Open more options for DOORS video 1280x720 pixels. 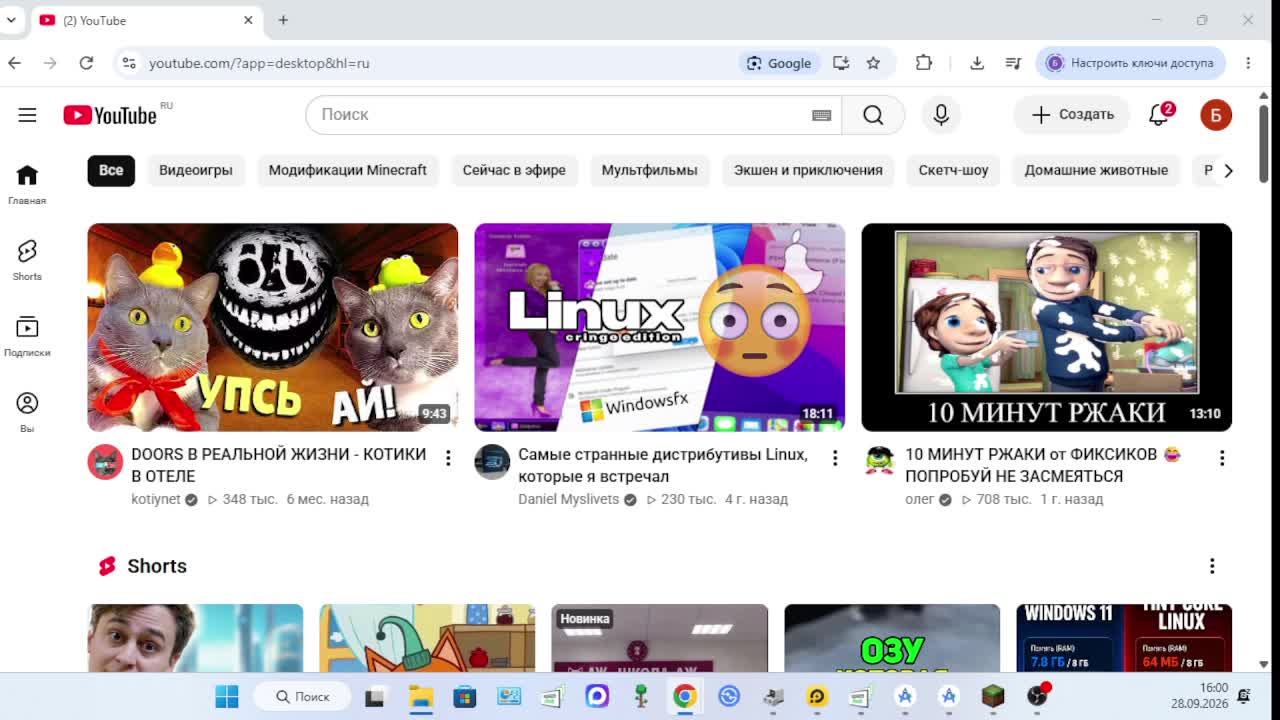pos(448,458)
